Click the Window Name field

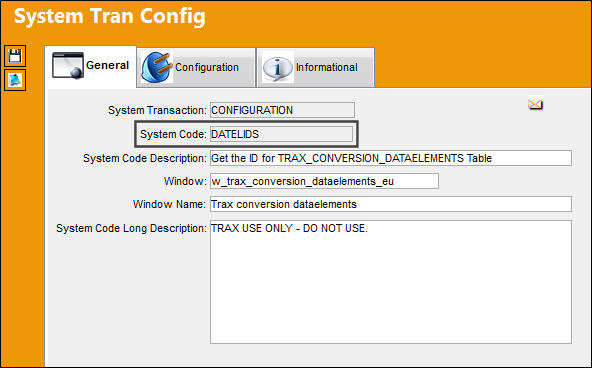click(x=391, y=204)
